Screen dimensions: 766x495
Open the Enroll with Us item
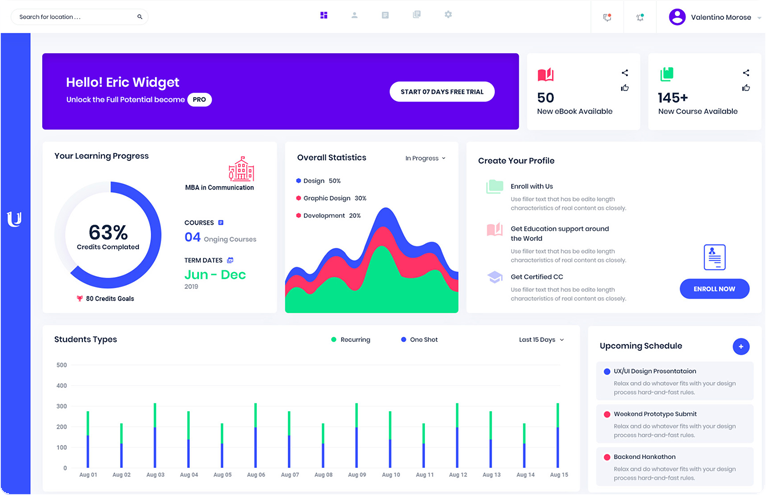531,186
